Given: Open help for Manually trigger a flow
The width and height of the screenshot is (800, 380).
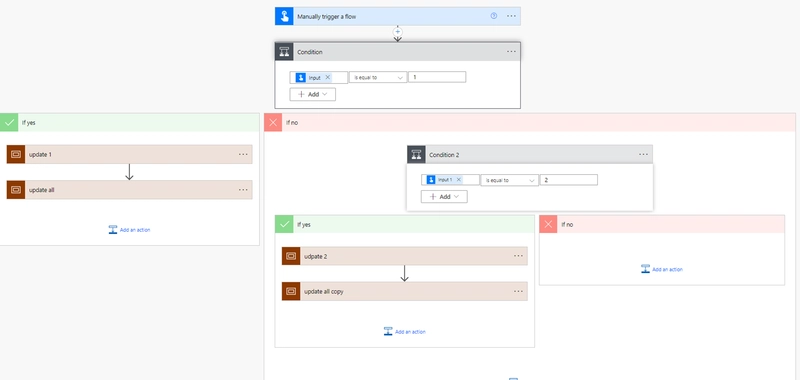Looking at the screenshot, I should click(x=494, y=16).
